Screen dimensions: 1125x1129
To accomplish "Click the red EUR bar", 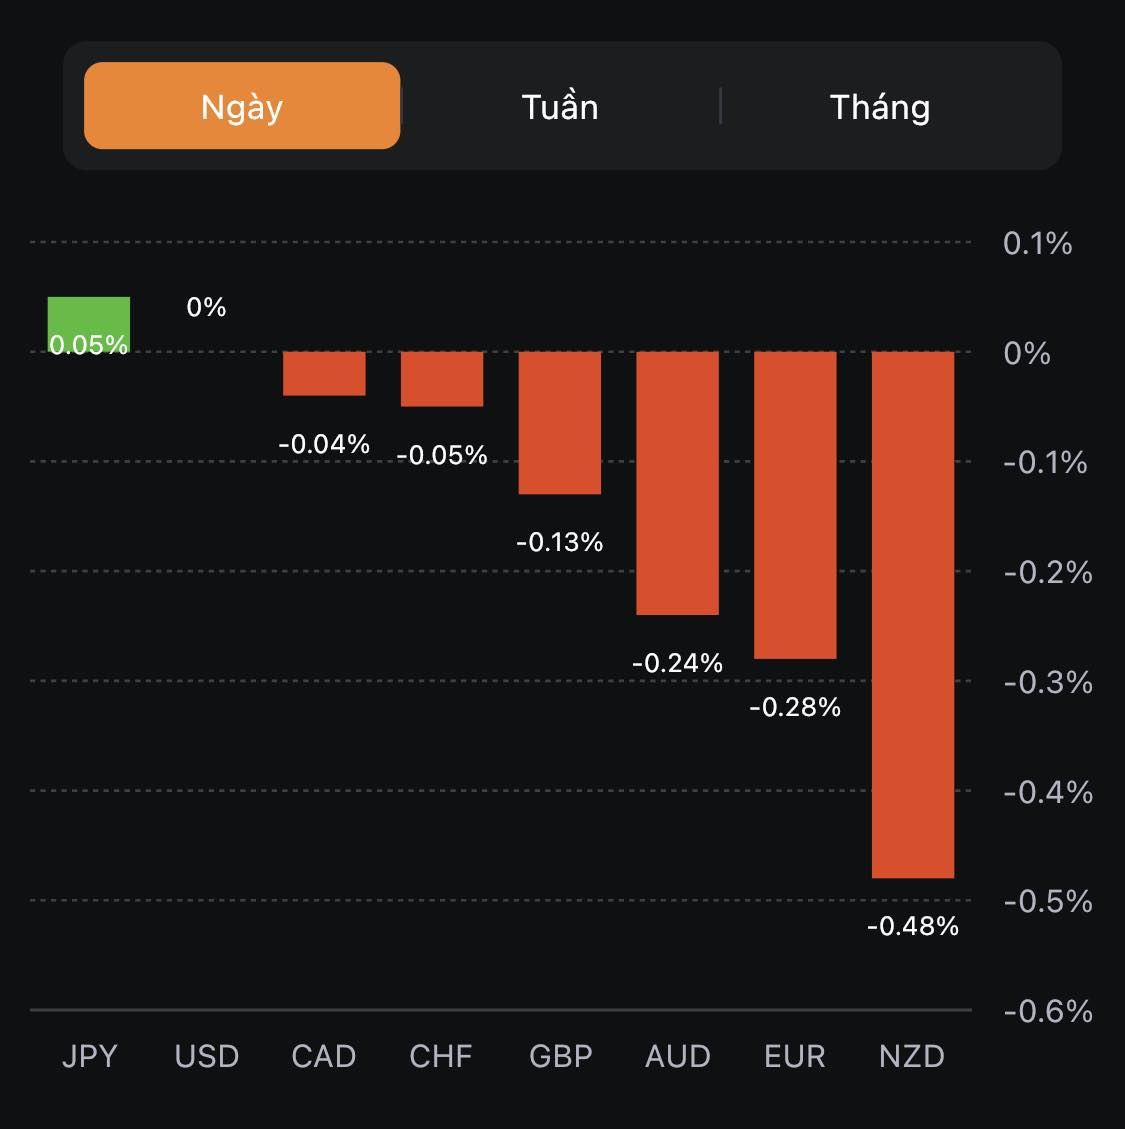I will tap(795, 504).
